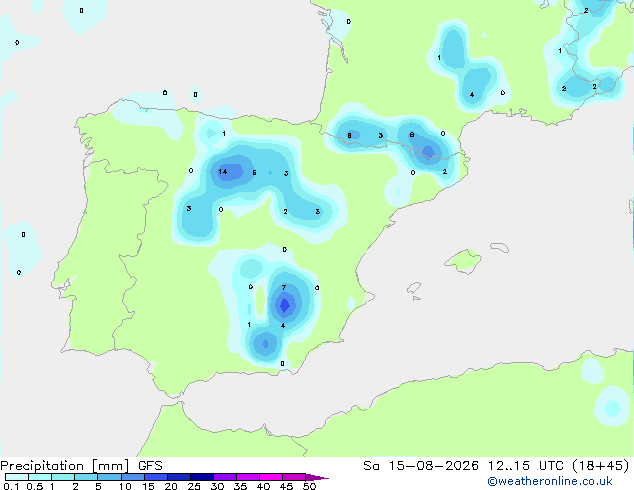This screenshot has width=634, height=490.
Task: Choose the 5–10 mm legend color box
Action: tap(109, 477)
